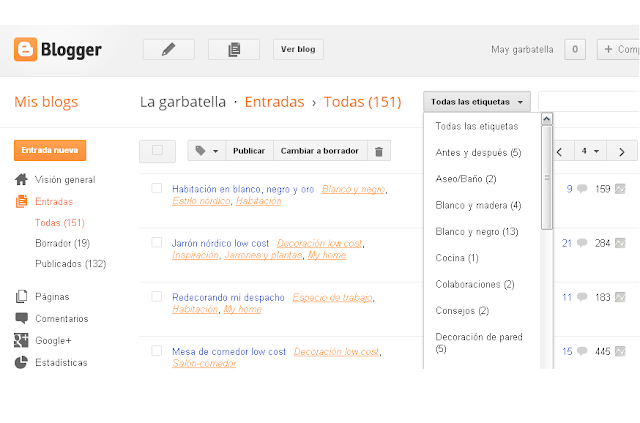Click the labels list scrollbar thumb
This screenshot has width=640, height=423.
(547, 178)
